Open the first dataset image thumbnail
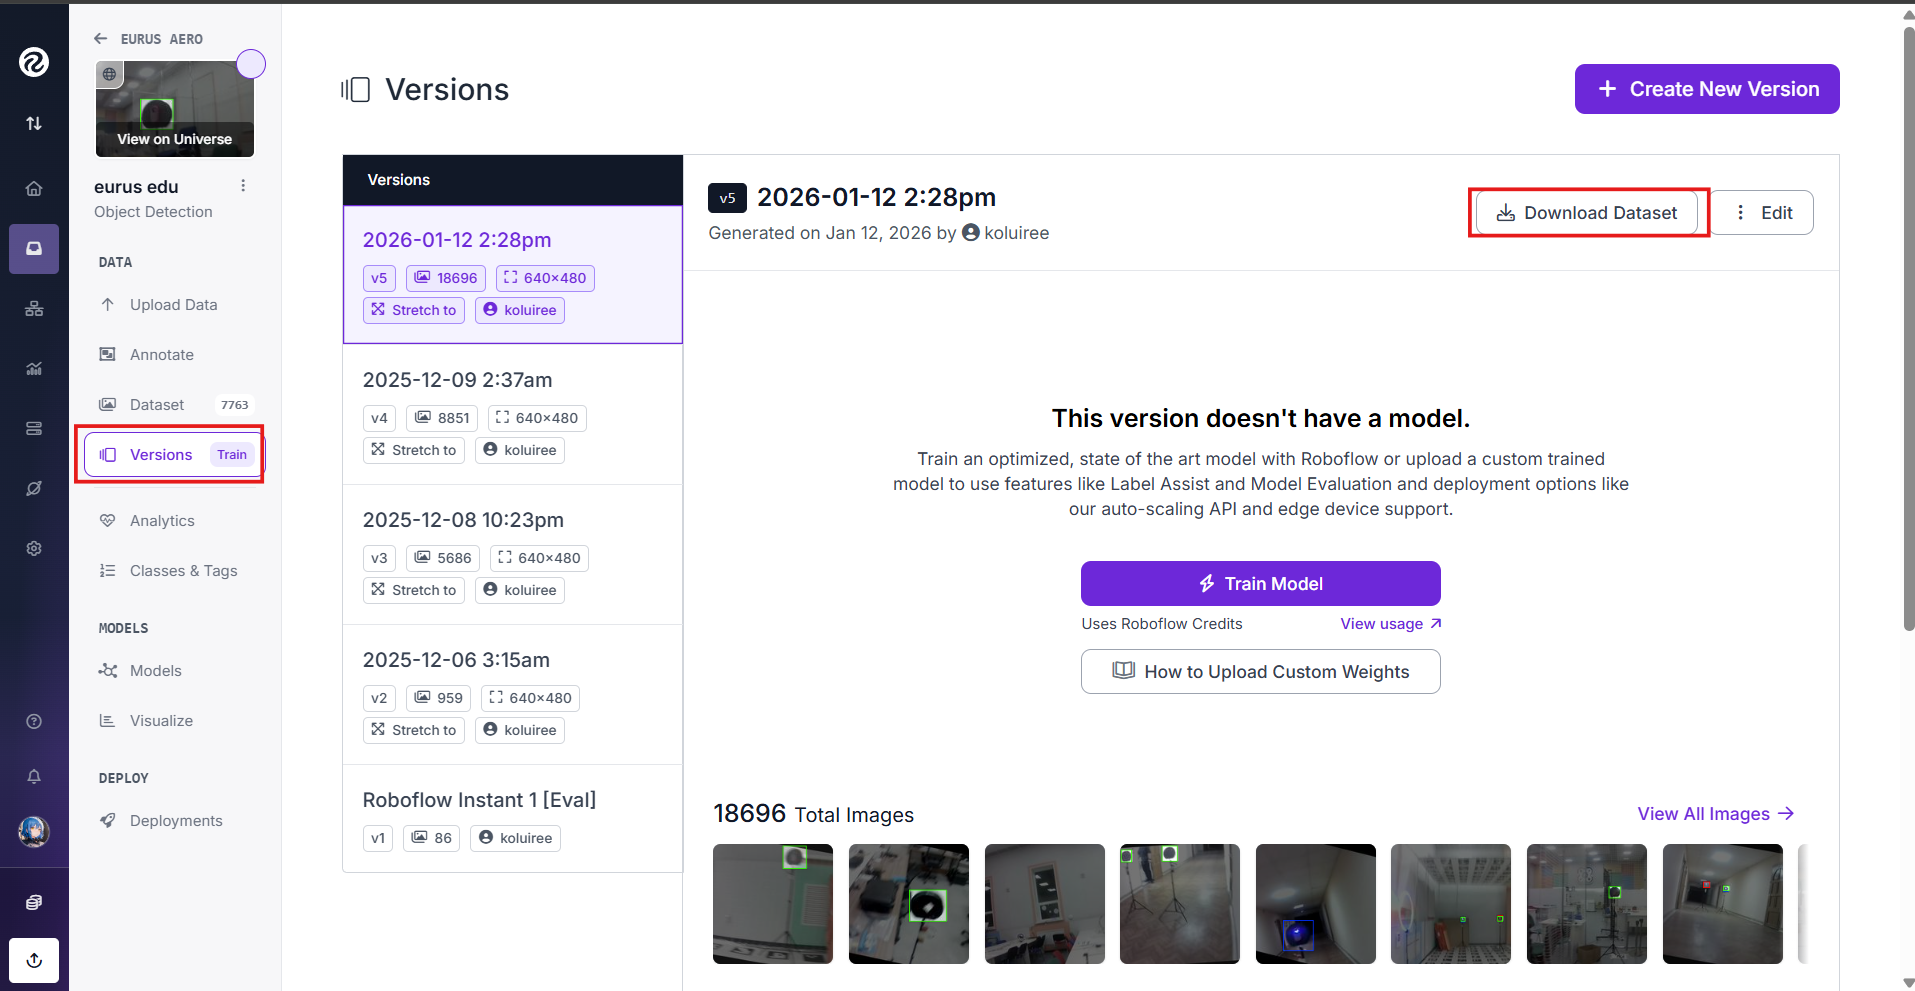 pos(773,904)
